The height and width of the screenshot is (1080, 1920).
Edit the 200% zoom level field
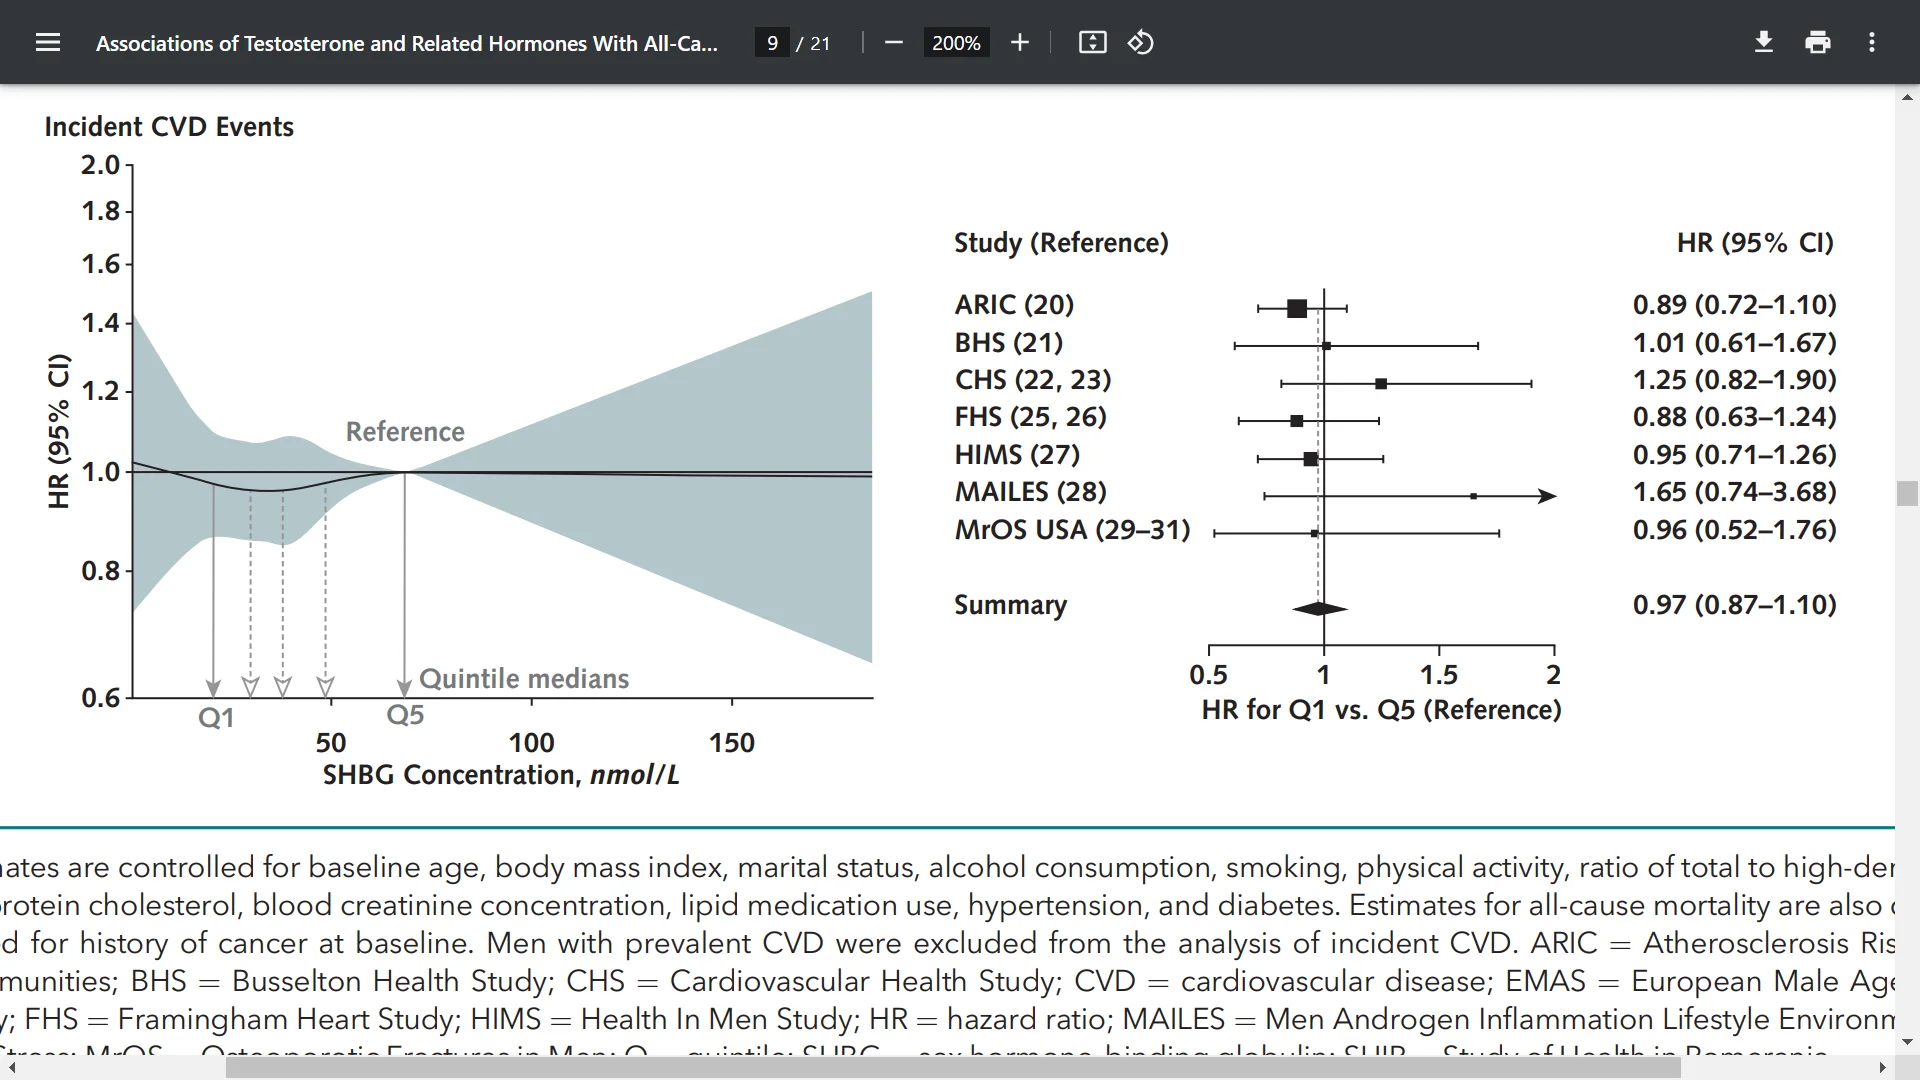(956, 43)
